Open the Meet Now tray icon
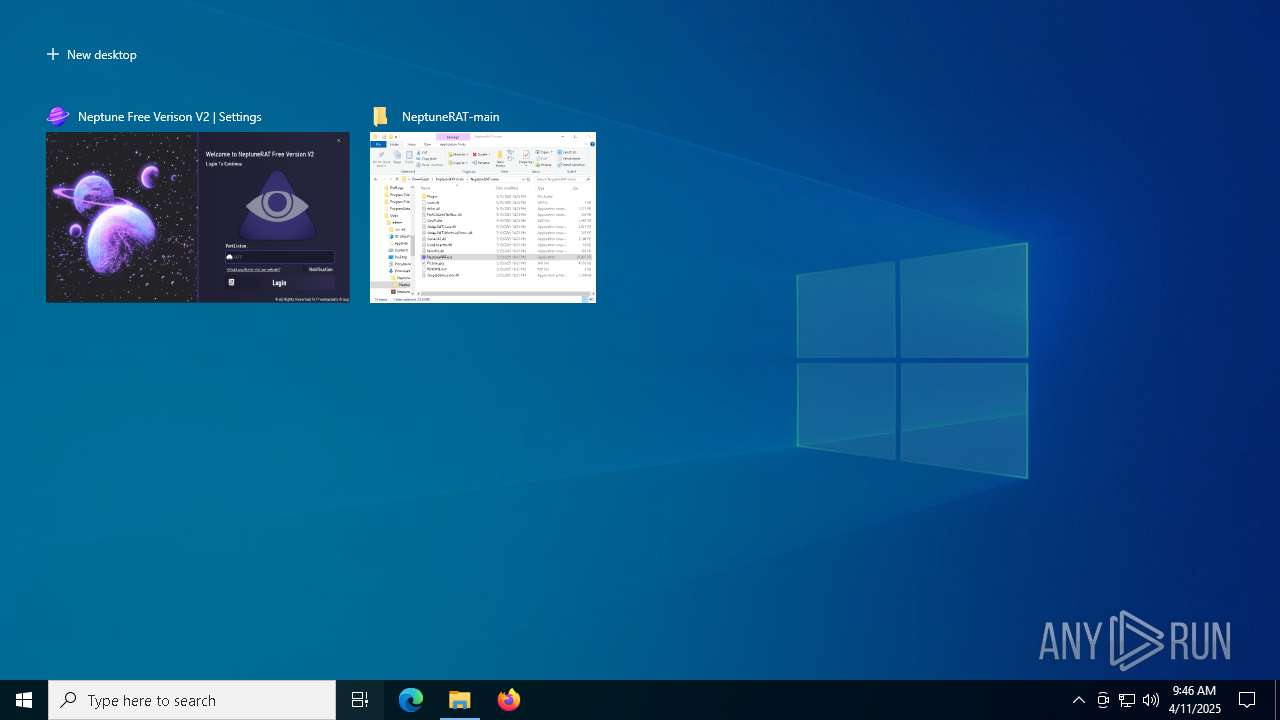The image size is (1280, 720). 1103,700
